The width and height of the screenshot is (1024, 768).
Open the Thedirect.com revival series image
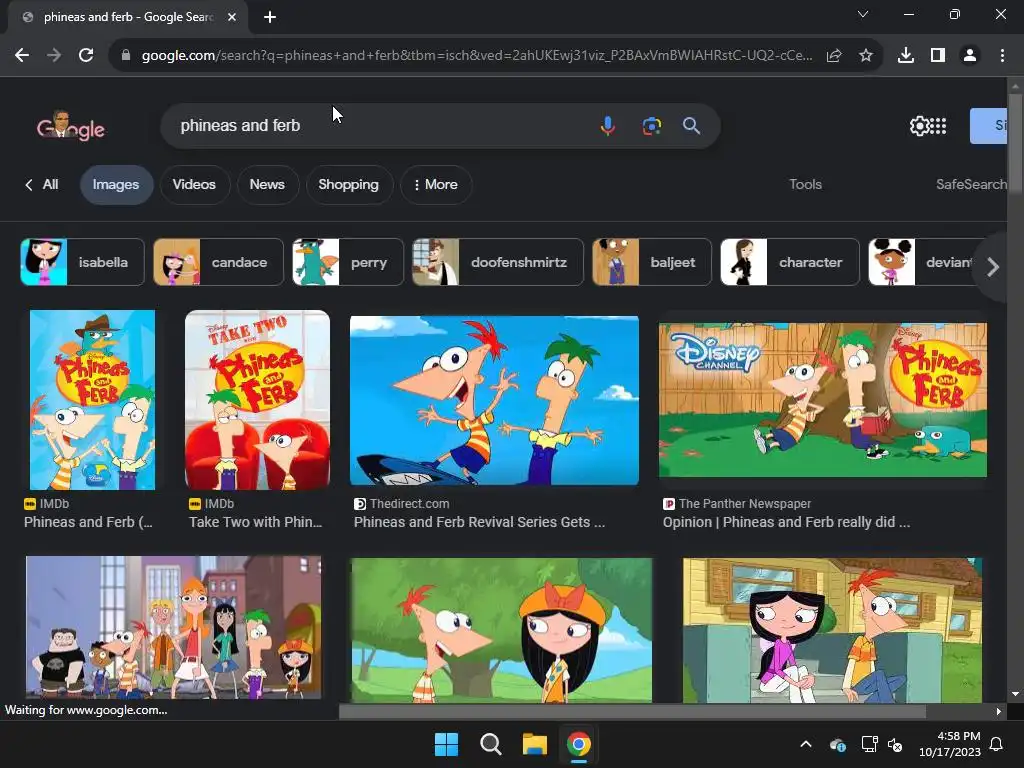point(494,400)
